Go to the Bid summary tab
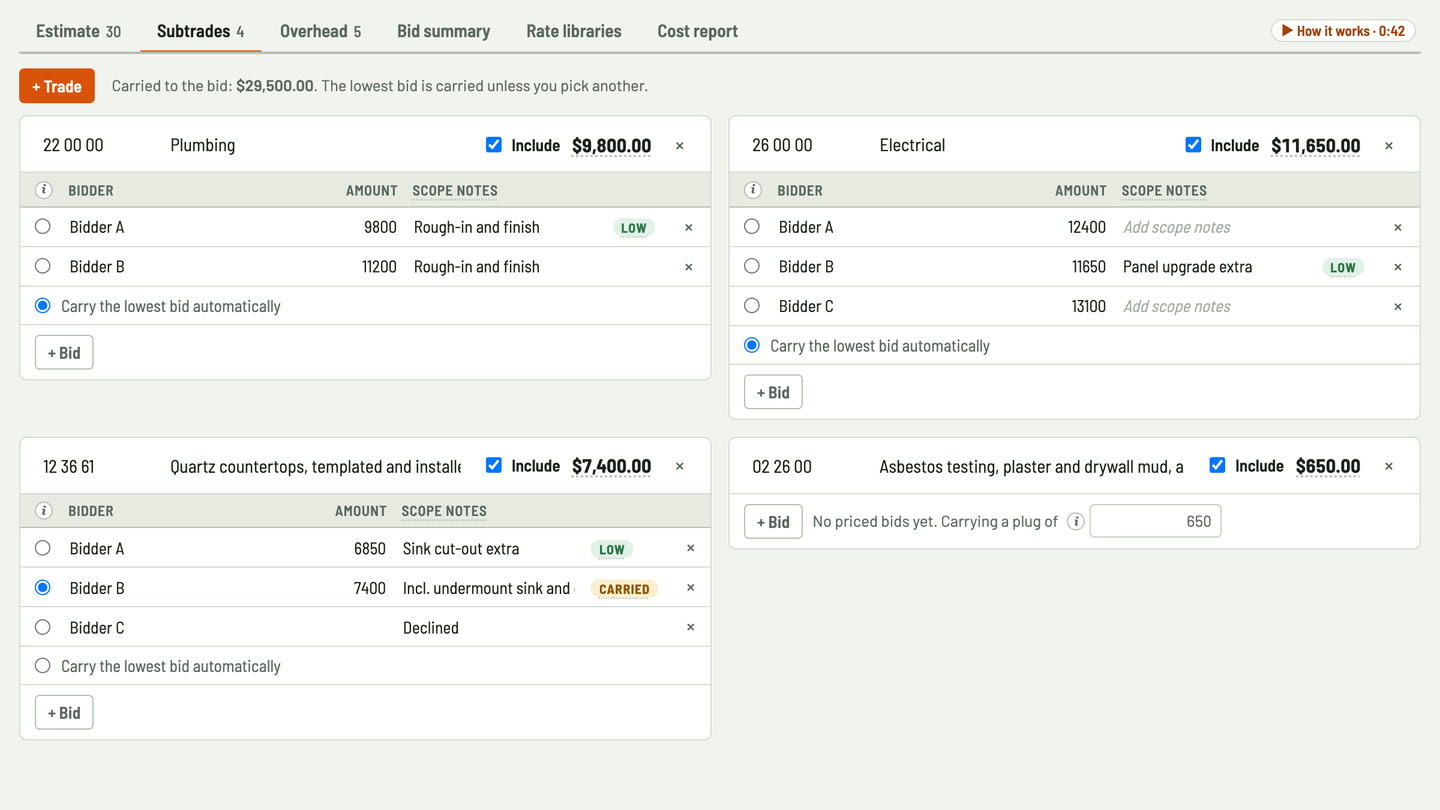Image resolution: width=1440 pixels, height=810 pixels. [x=443, y=31]
